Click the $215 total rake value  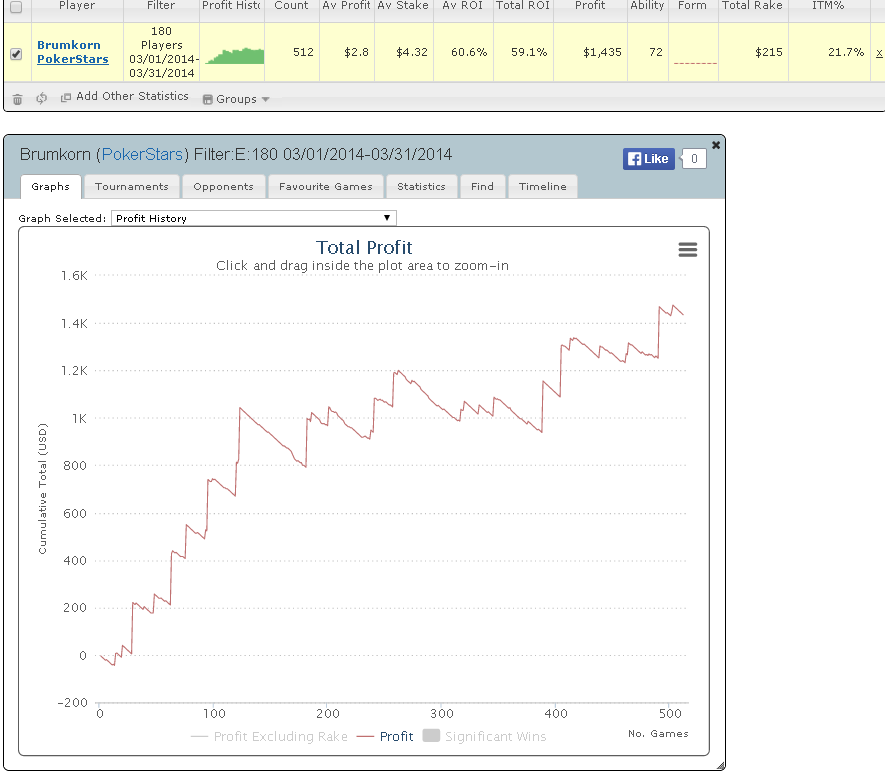point(769,53)
